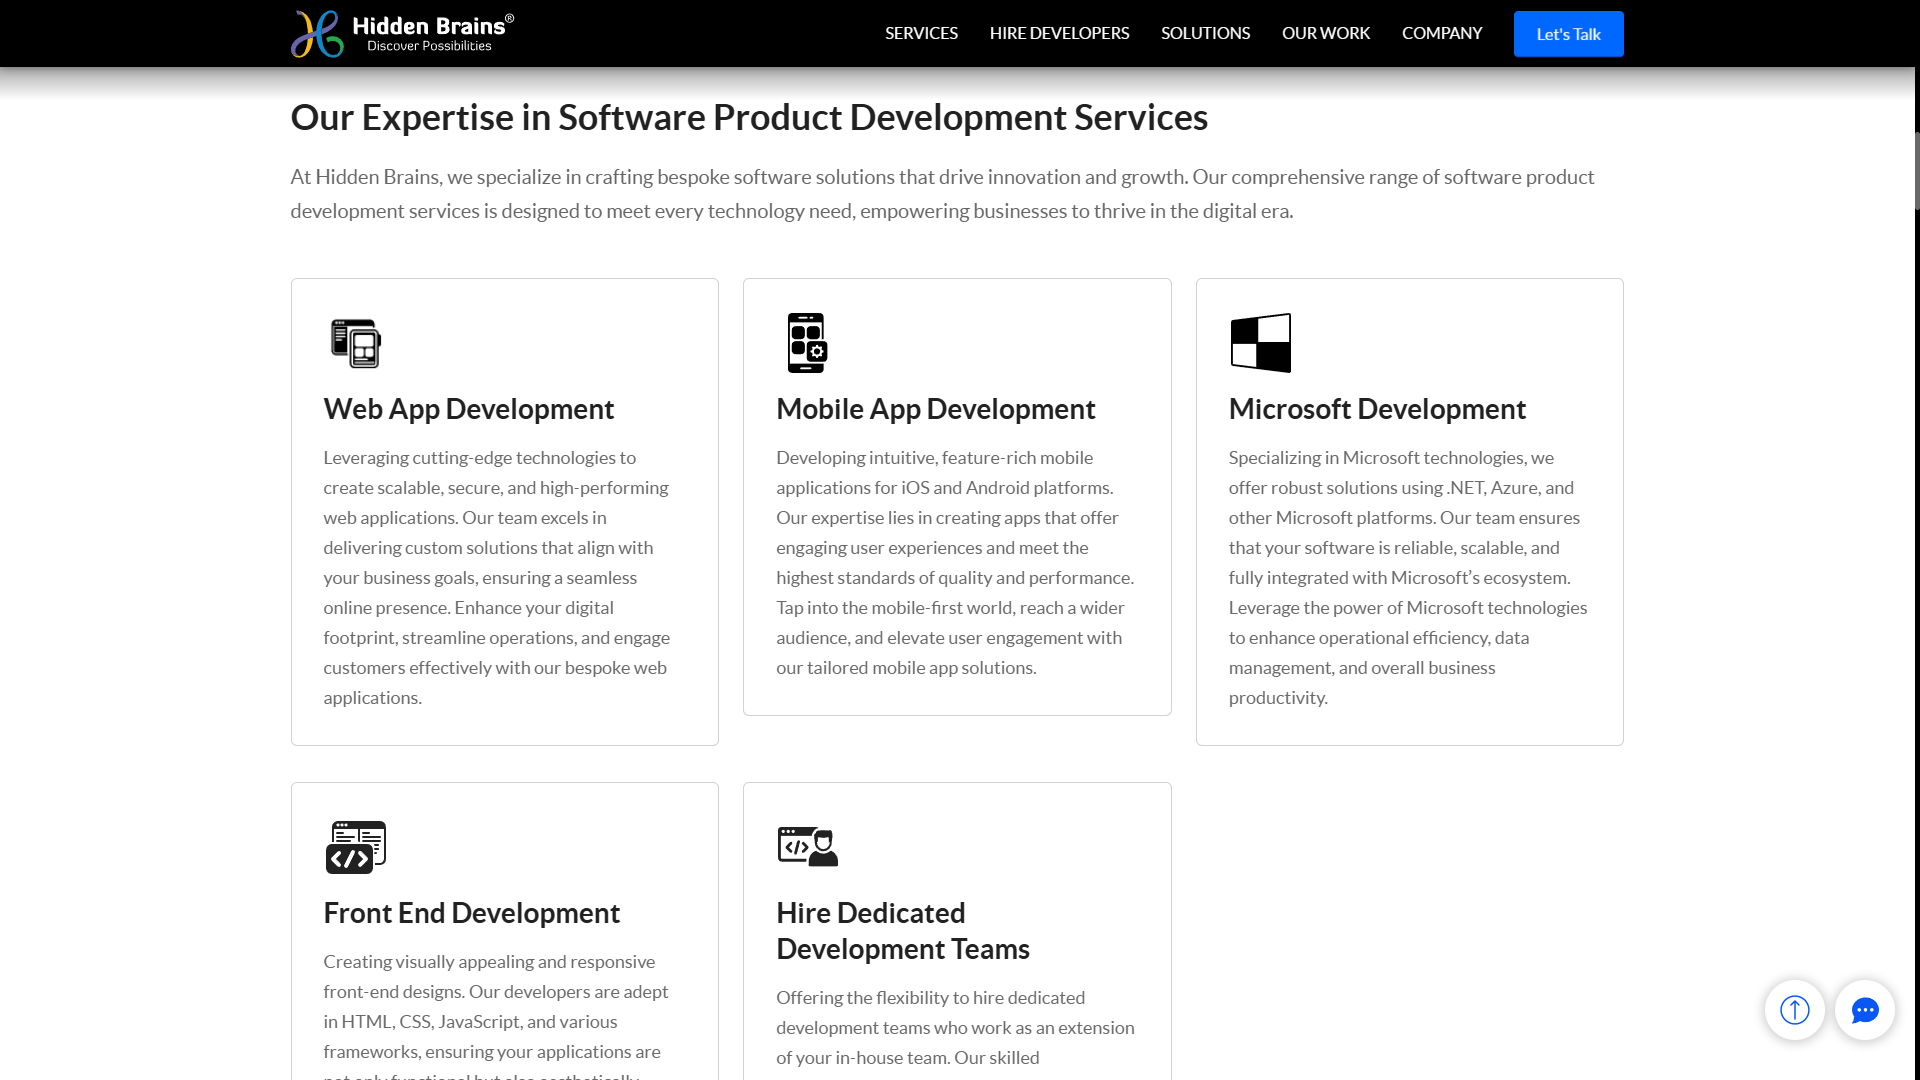
Task: Open the OUR WORK menu
Action: click(1325, 33)
